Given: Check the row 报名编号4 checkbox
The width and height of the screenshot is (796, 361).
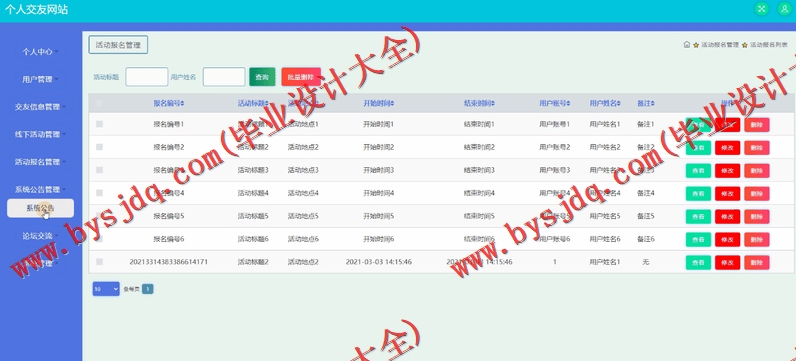Looking at the screenshot, I should coord(100,193).
